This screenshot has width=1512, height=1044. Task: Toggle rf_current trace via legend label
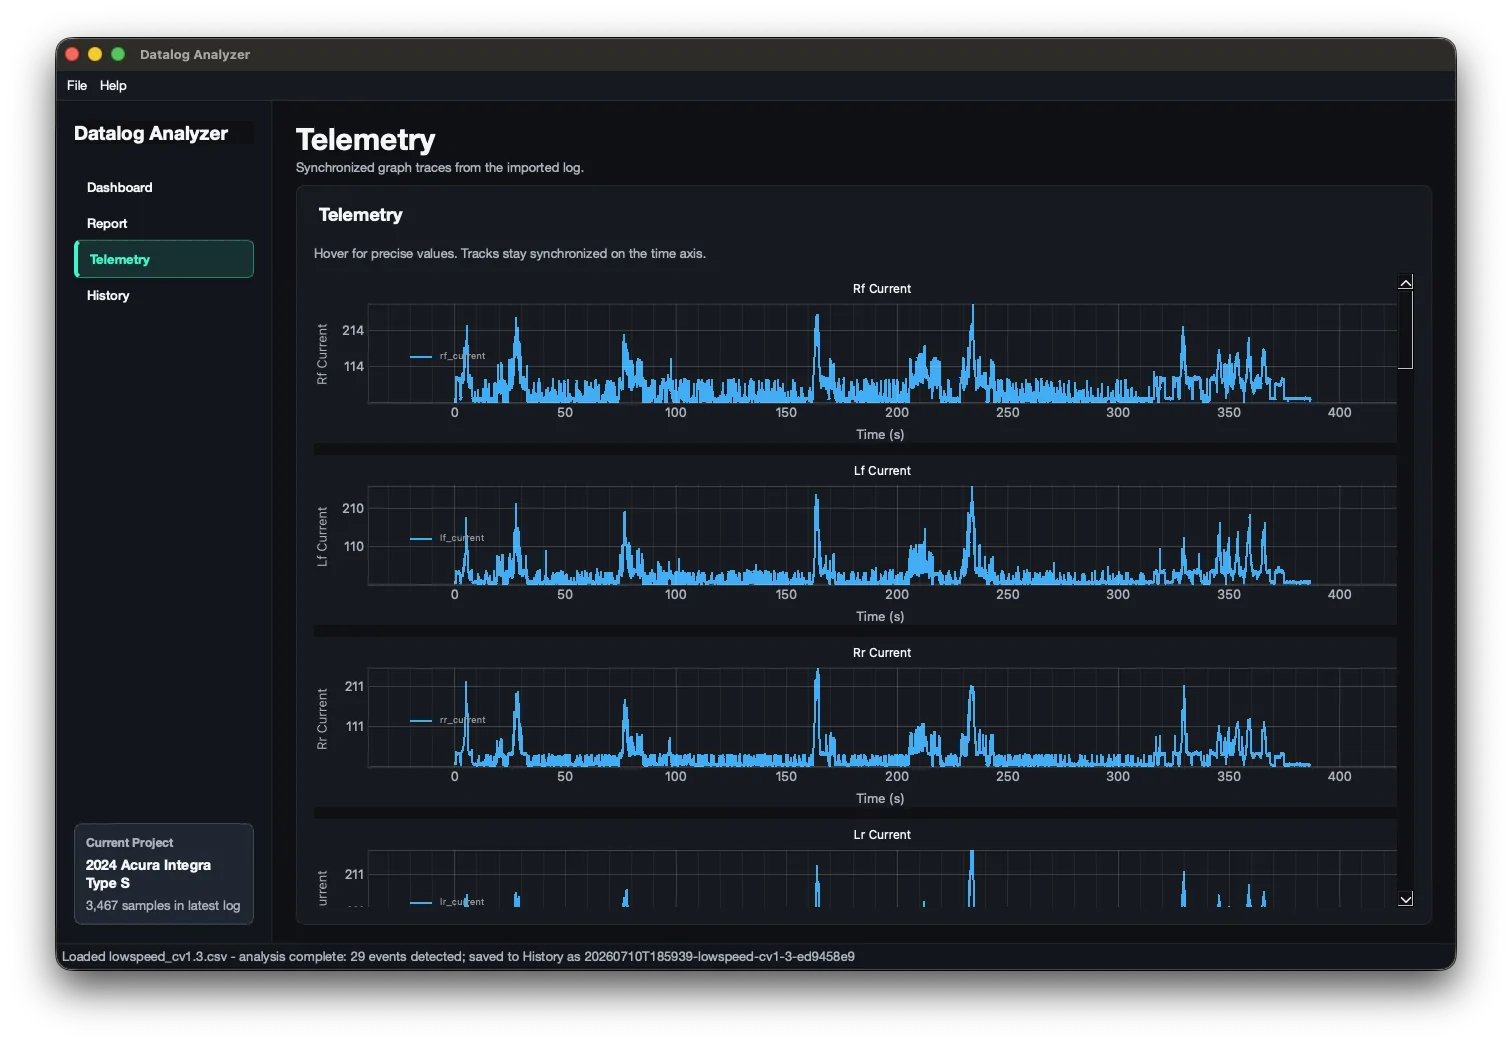click(x=462, y=356)
